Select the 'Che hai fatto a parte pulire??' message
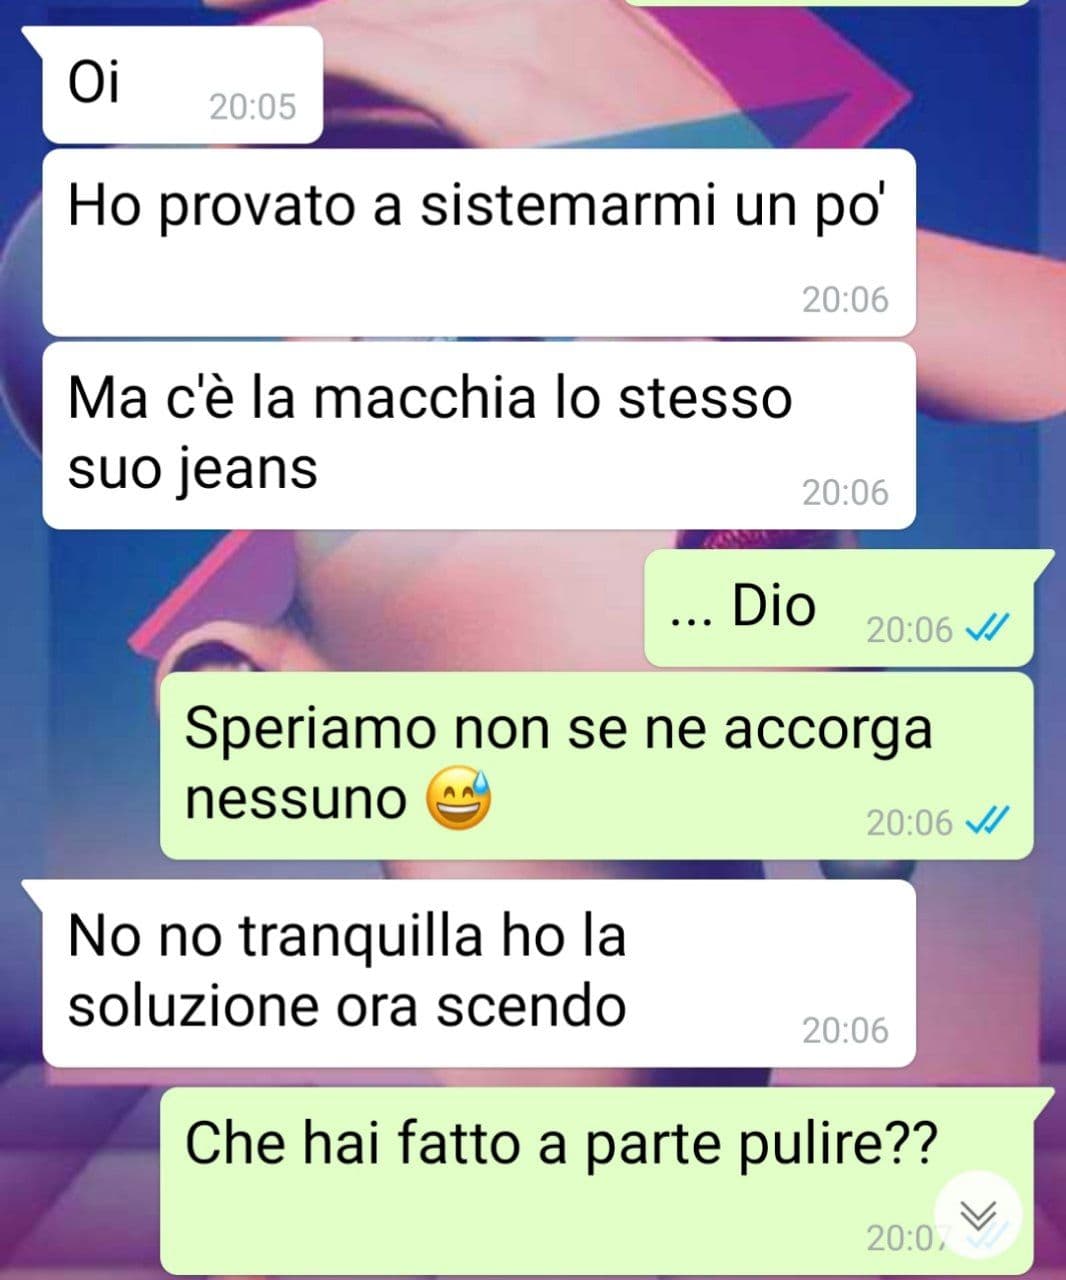Screen dimensions: 1066x1280 coord(597,1180)
